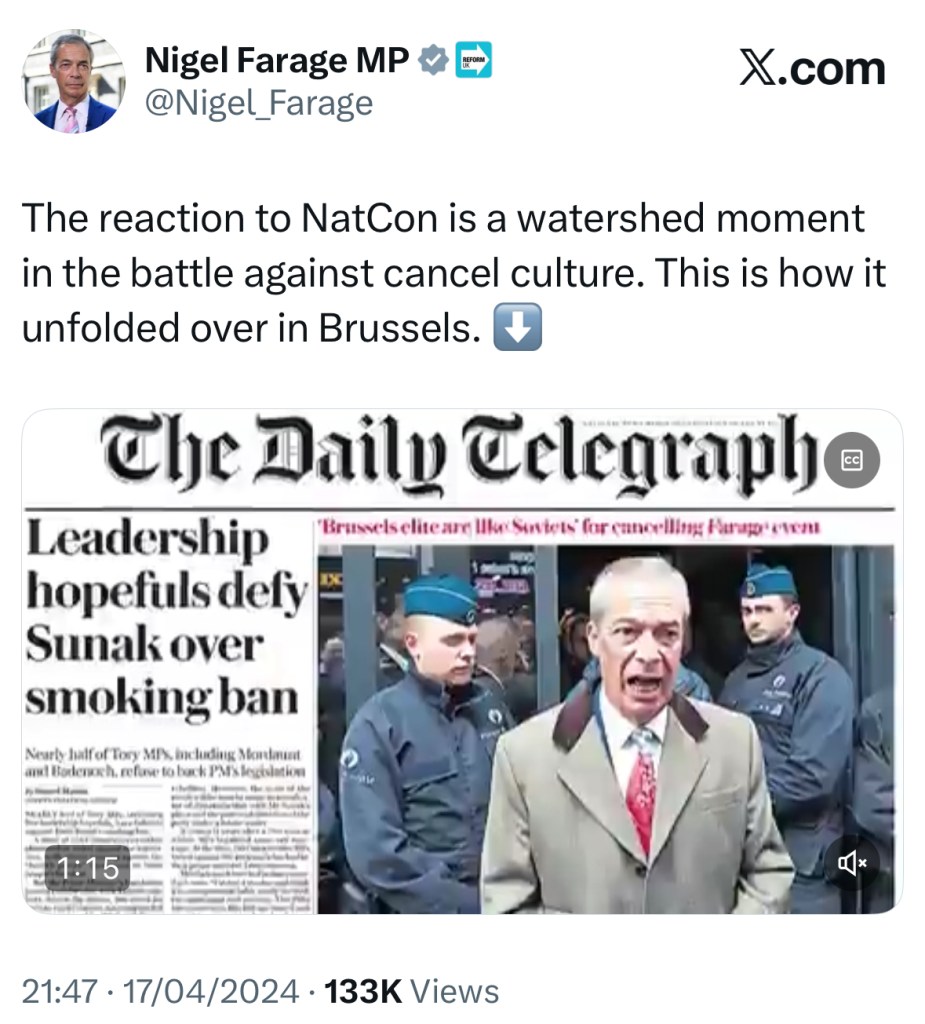Play the Daily Telegraph video thumbnail
This screenshot has width=925, height=1024.
point(462,661)
